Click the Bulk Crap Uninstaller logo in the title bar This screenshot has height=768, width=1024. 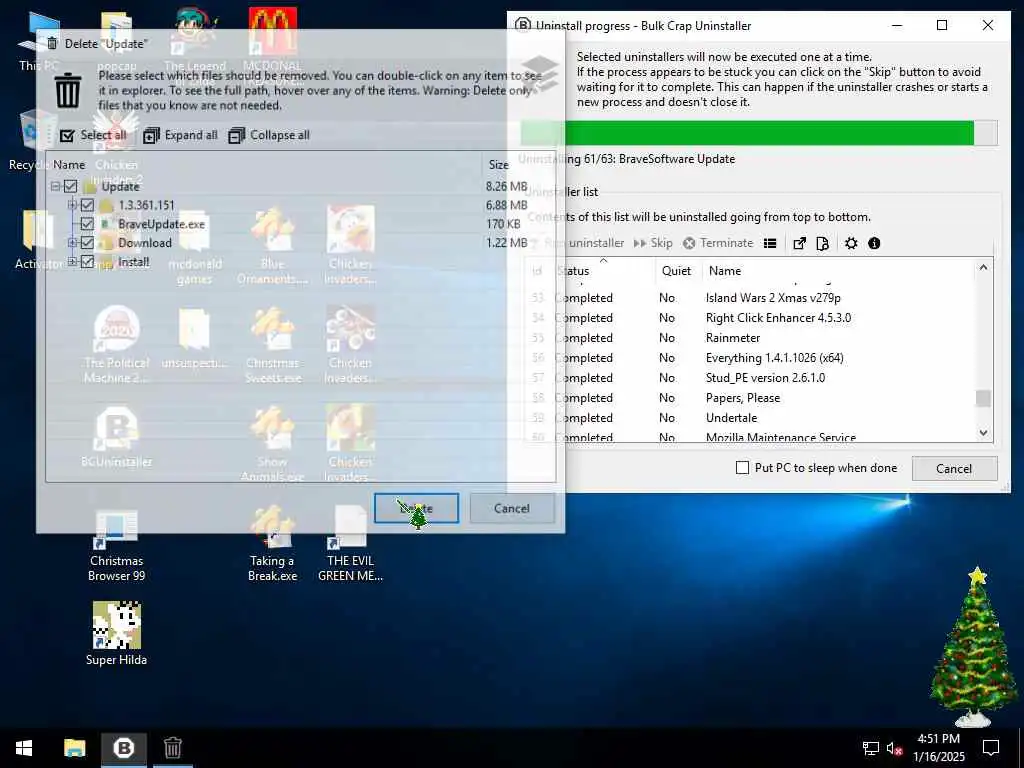(x=522, y=25)
